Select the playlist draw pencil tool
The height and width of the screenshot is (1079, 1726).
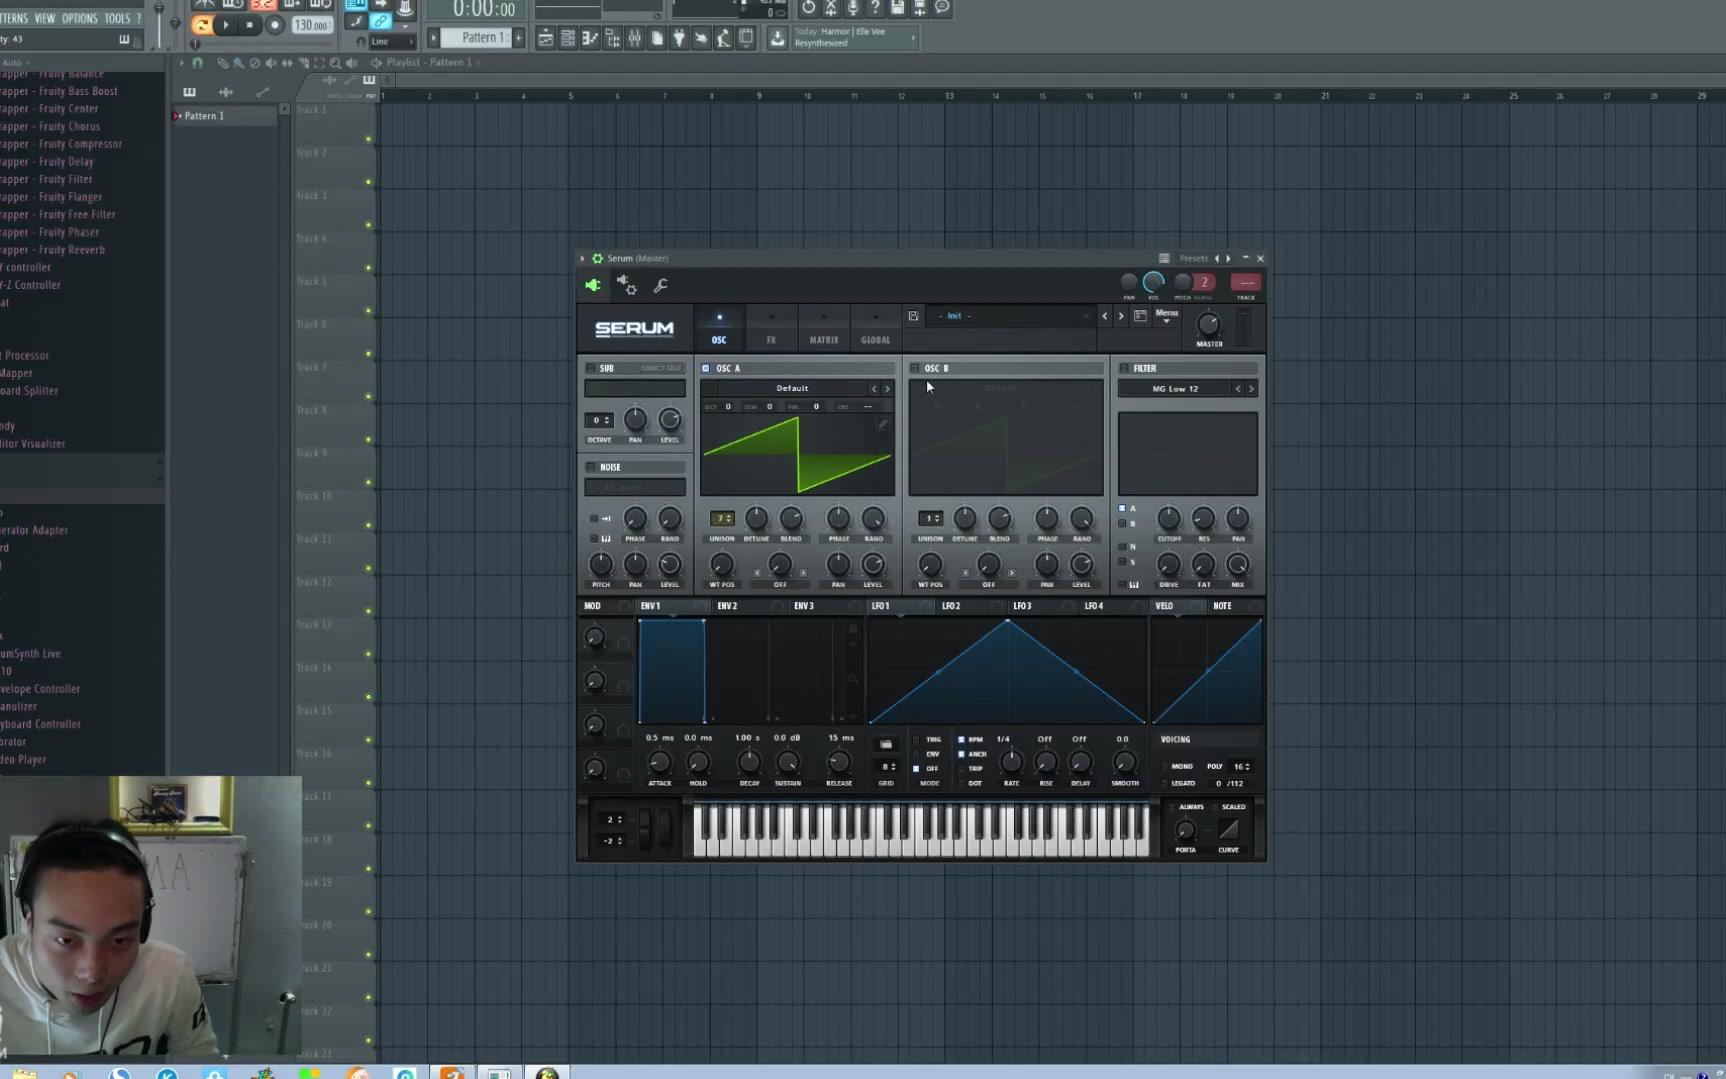point(222,63)
